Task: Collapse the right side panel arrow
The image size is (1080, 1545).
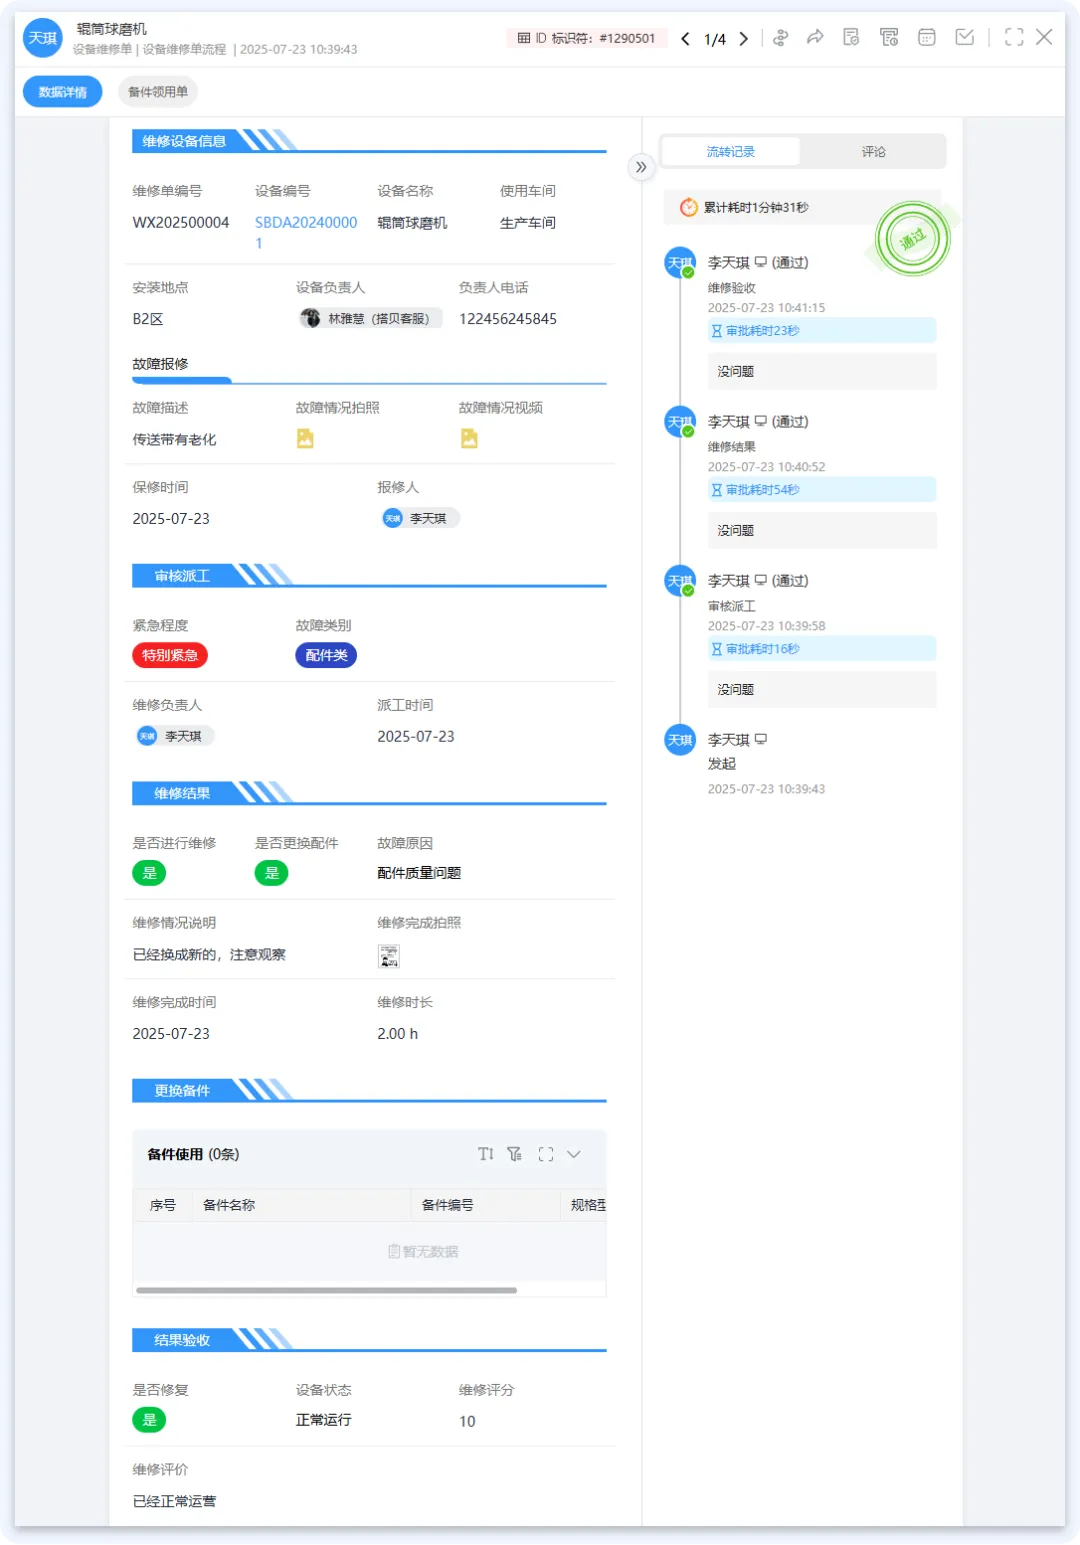Action: 641,167
